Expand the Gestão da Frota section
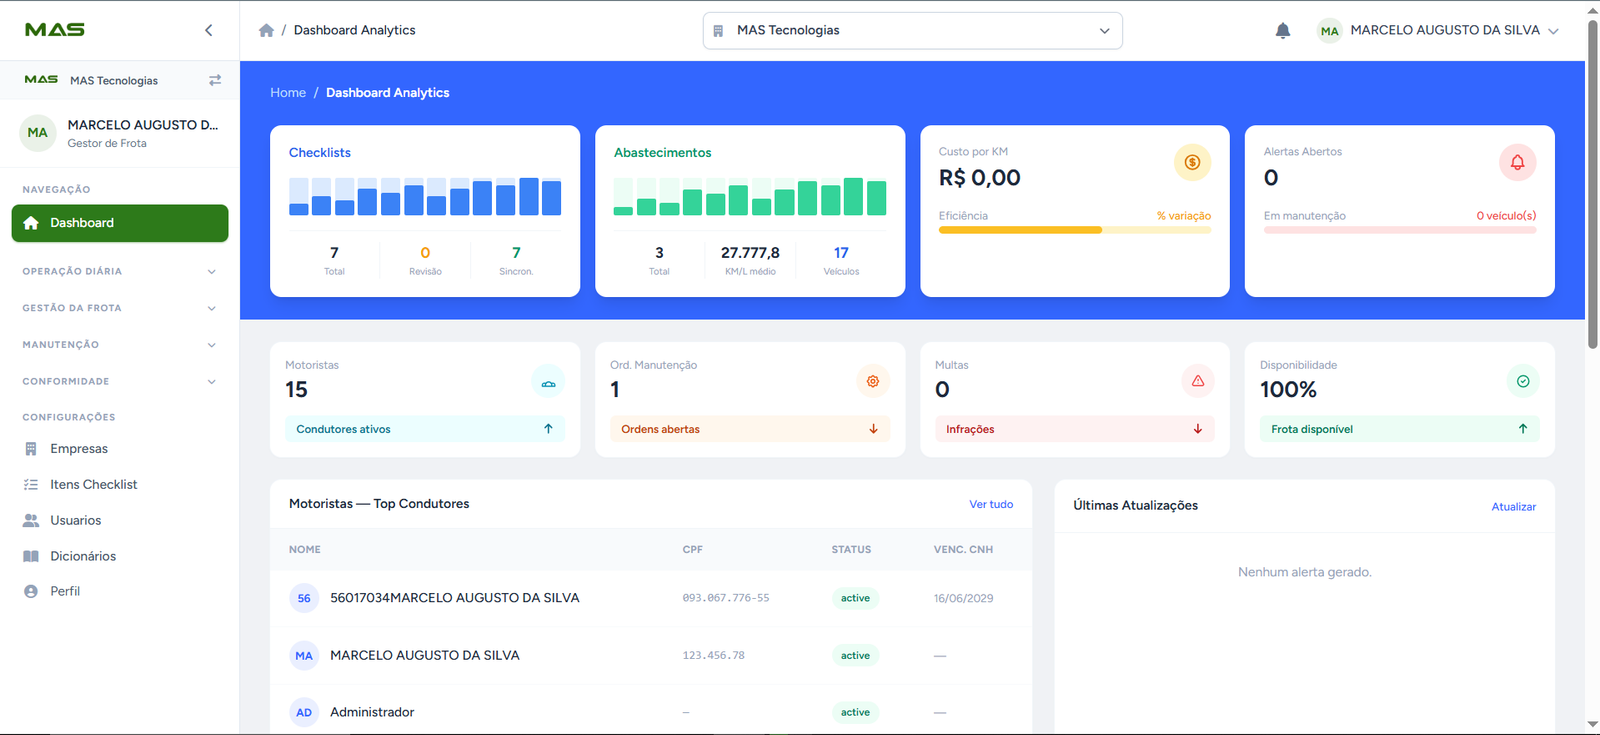Image resolution: width=1600 pixels, height=735 pixels. 119,308
